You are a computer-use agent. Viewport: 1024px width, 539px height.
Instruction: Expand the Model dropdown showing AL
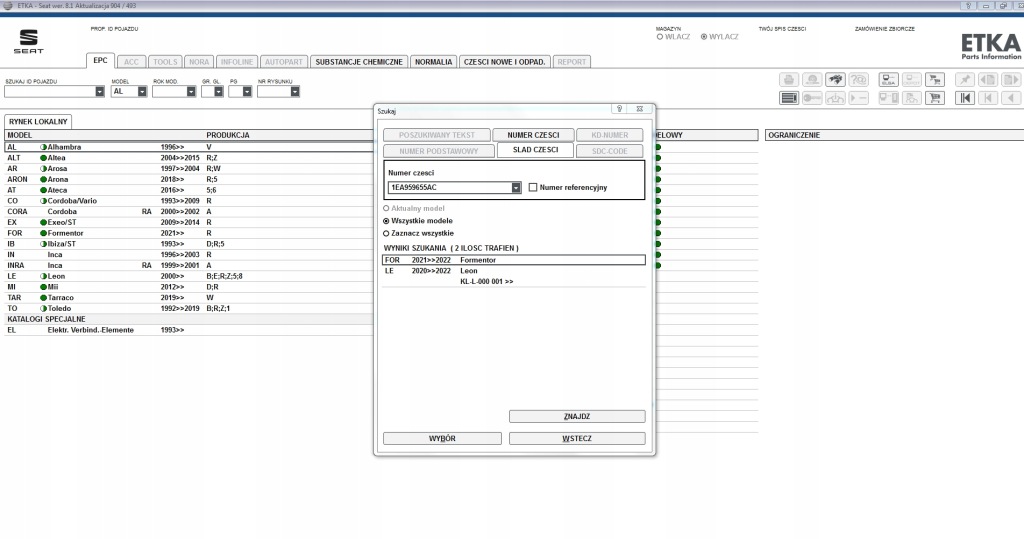tap(142, 92)
